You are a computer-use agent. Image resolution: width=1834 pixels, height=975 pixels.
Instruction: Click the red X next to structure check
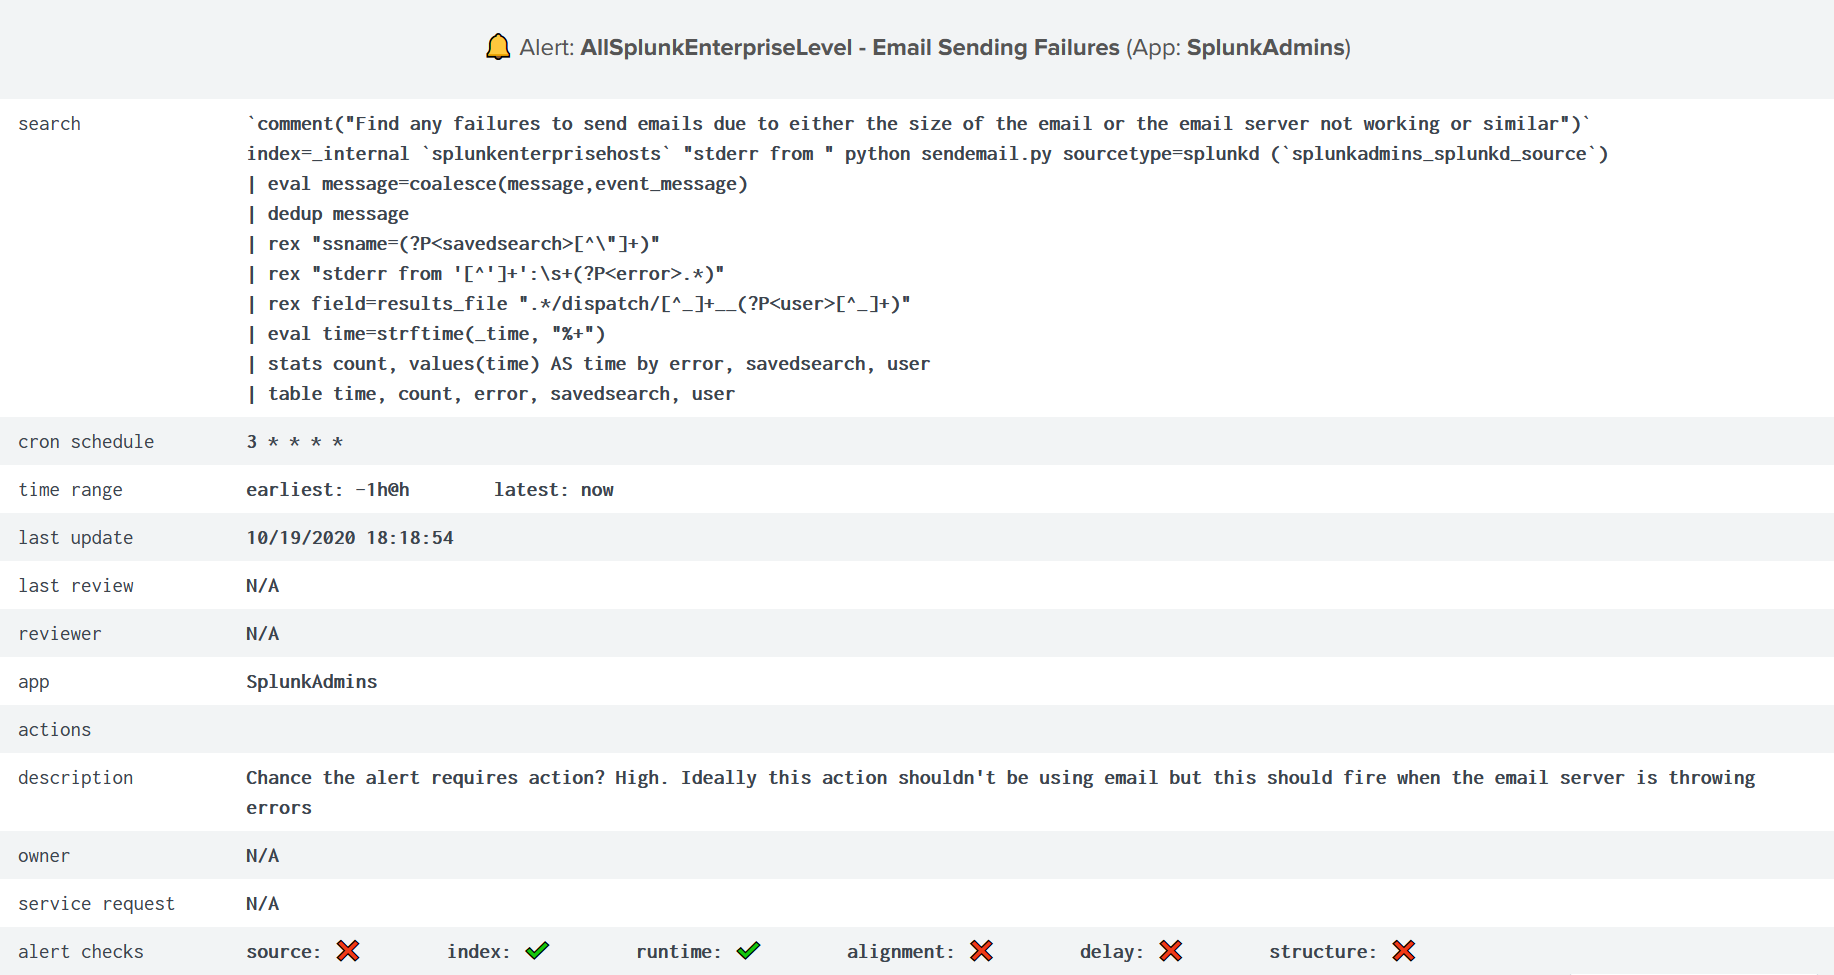click(1404, 951)
